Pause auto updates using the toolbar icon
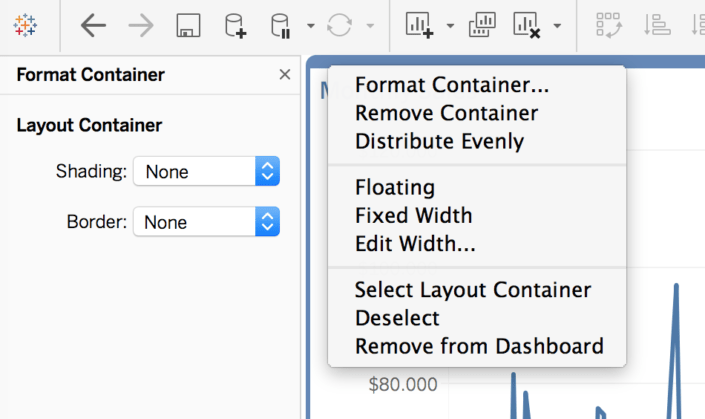The image size is (705, 419). click(x=283, y=26)
